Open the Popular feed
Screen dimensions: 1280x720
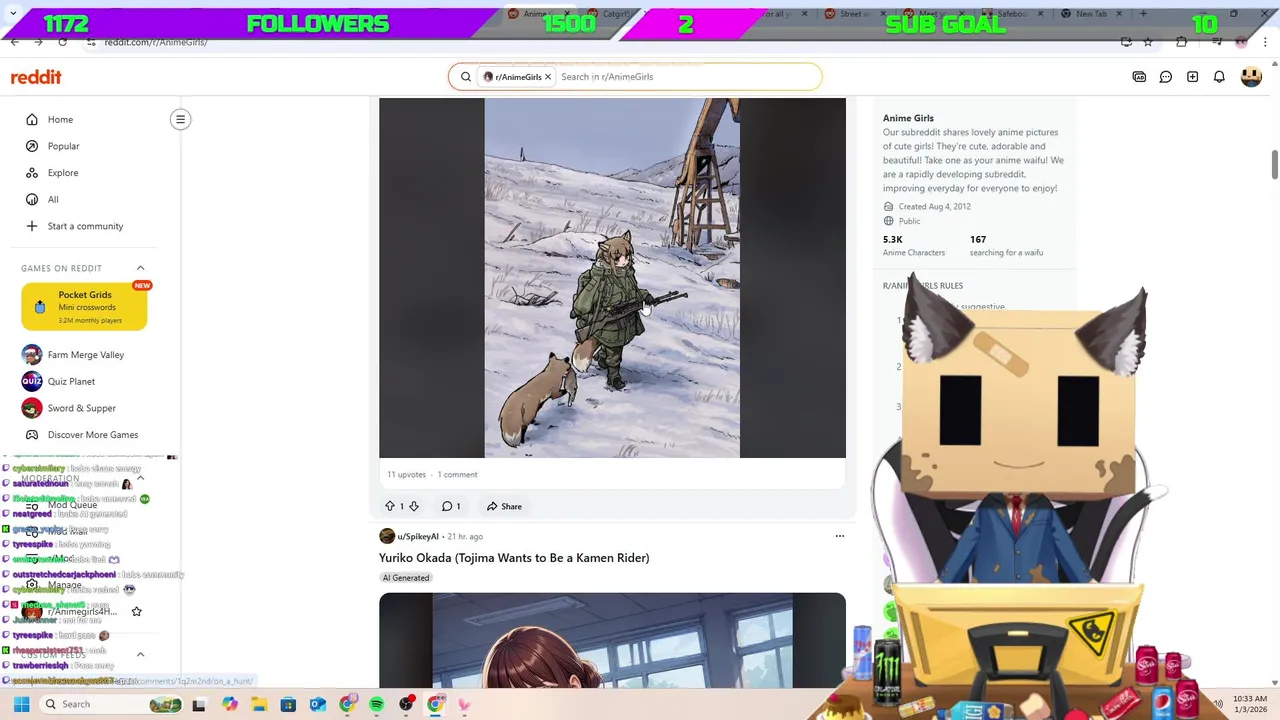(63, 146)
